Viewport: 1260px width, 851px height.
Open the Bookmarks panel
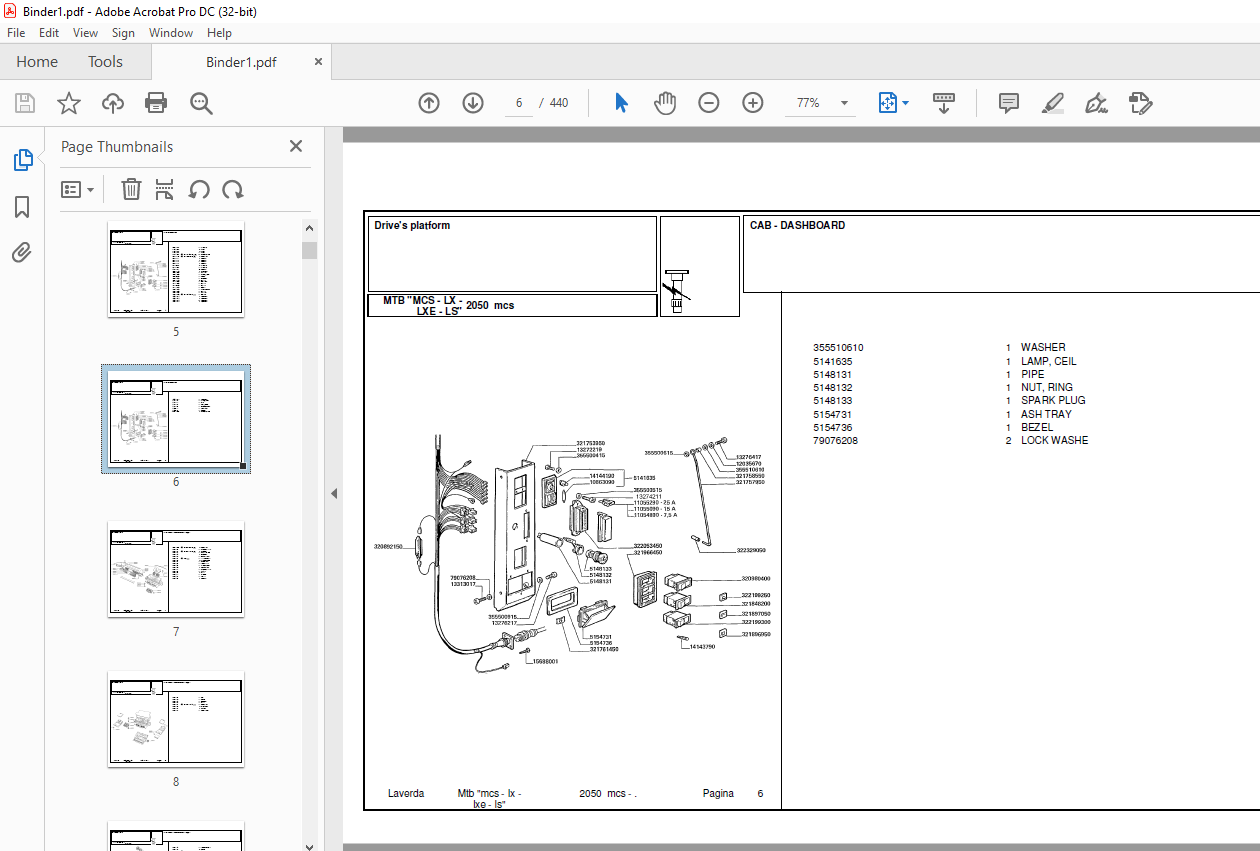point(22,207)
